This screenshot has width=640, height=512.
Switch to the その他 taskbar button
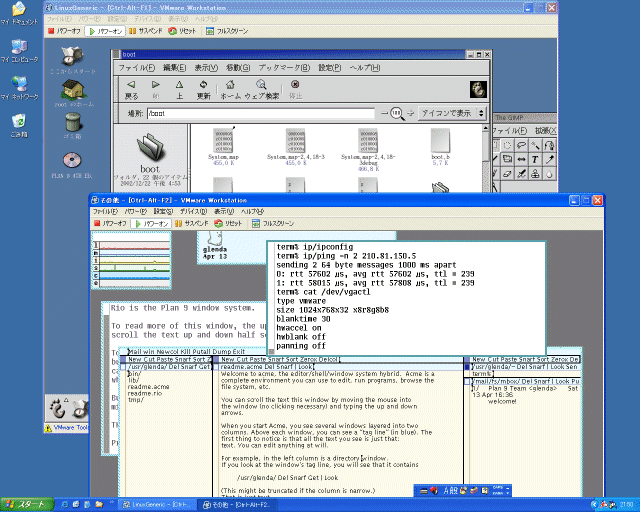[x=237, y=505]
